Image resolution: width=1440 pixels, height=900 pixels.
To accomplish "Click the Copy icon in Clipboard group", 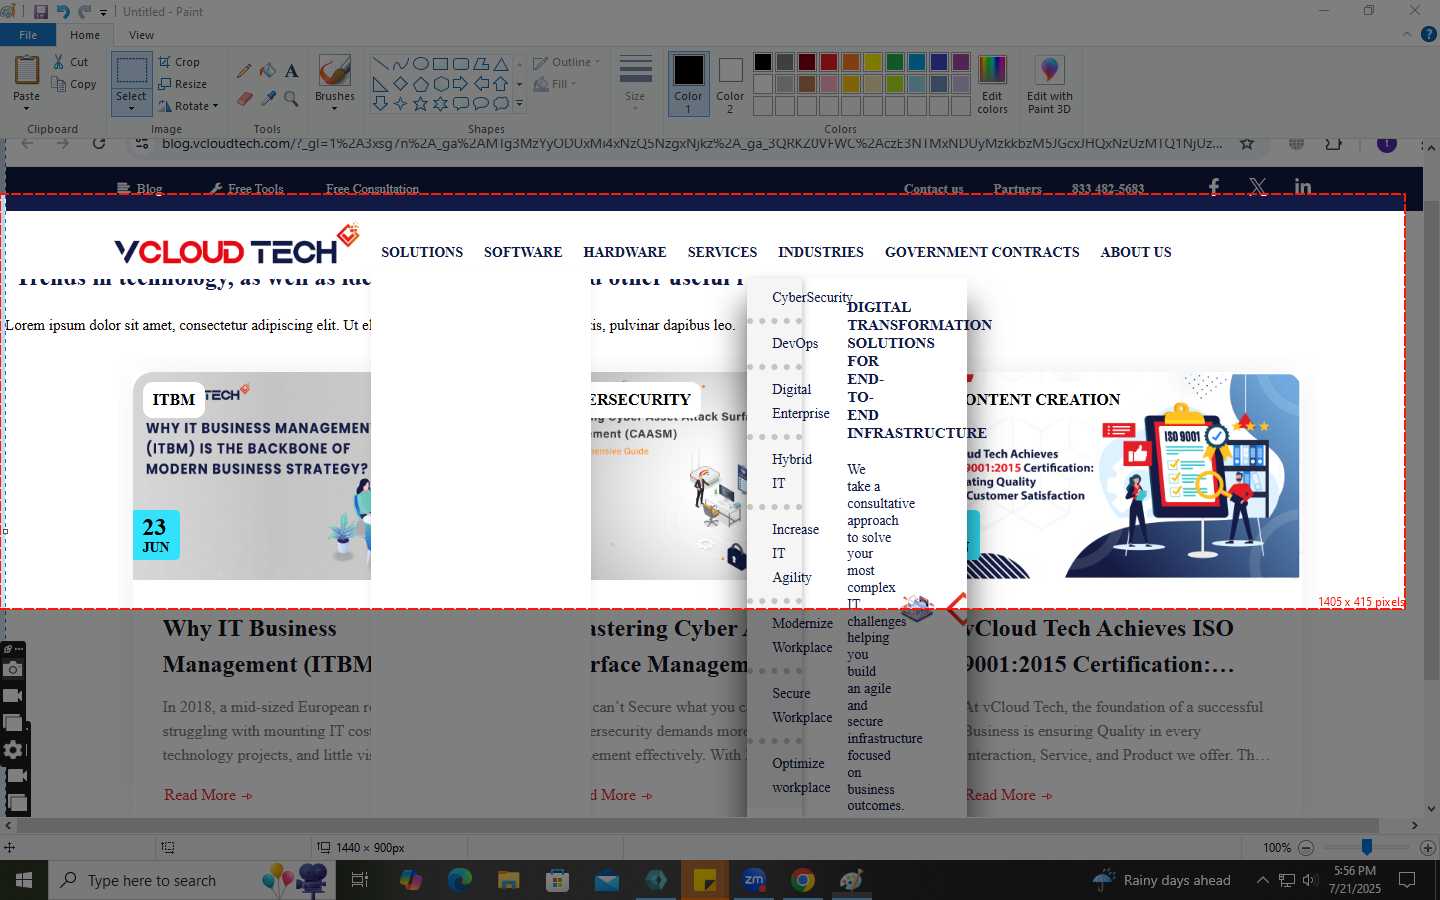I will 59,84.
